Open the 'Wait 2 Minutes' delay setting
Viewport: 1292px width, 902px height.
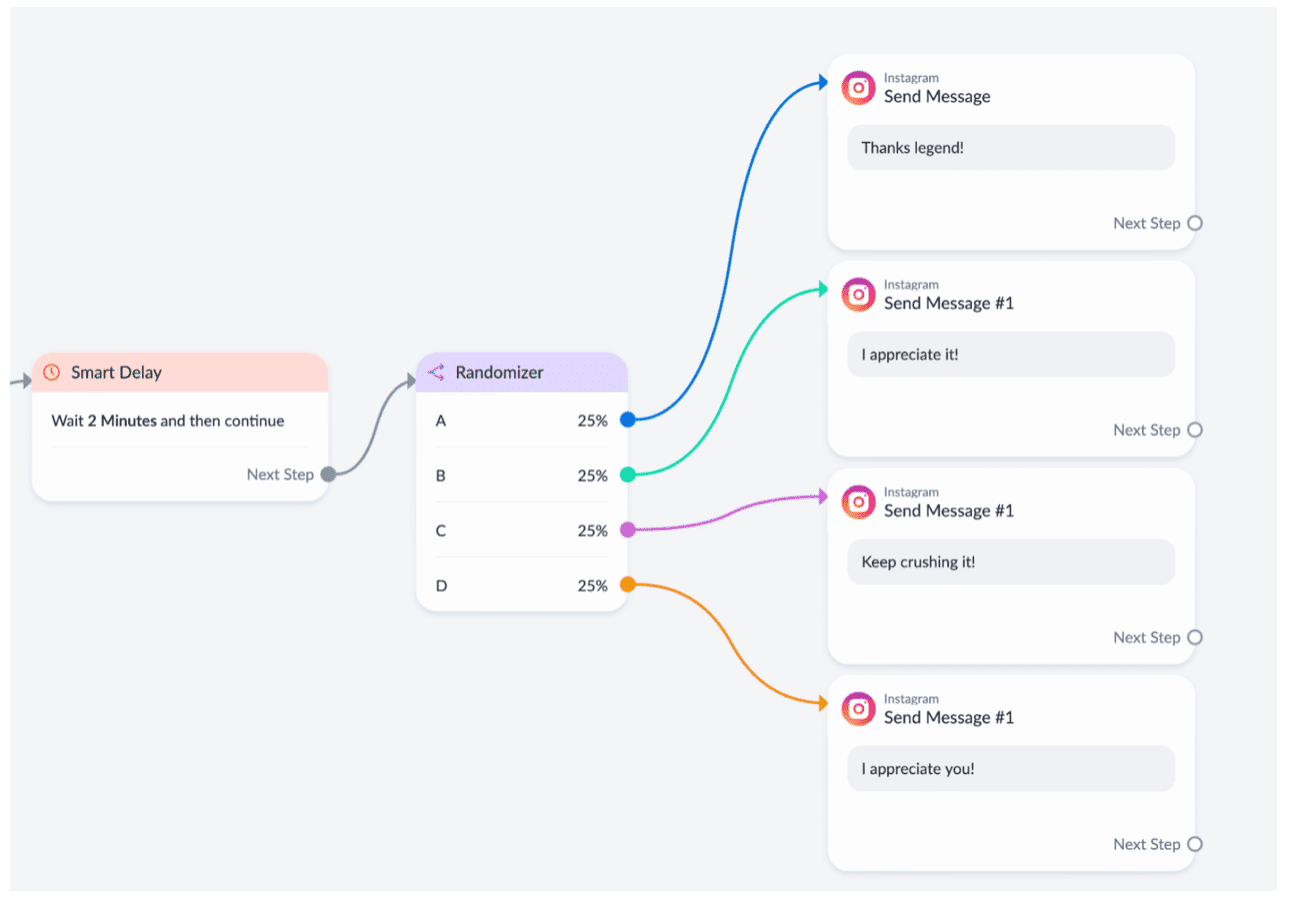(168, 421)
